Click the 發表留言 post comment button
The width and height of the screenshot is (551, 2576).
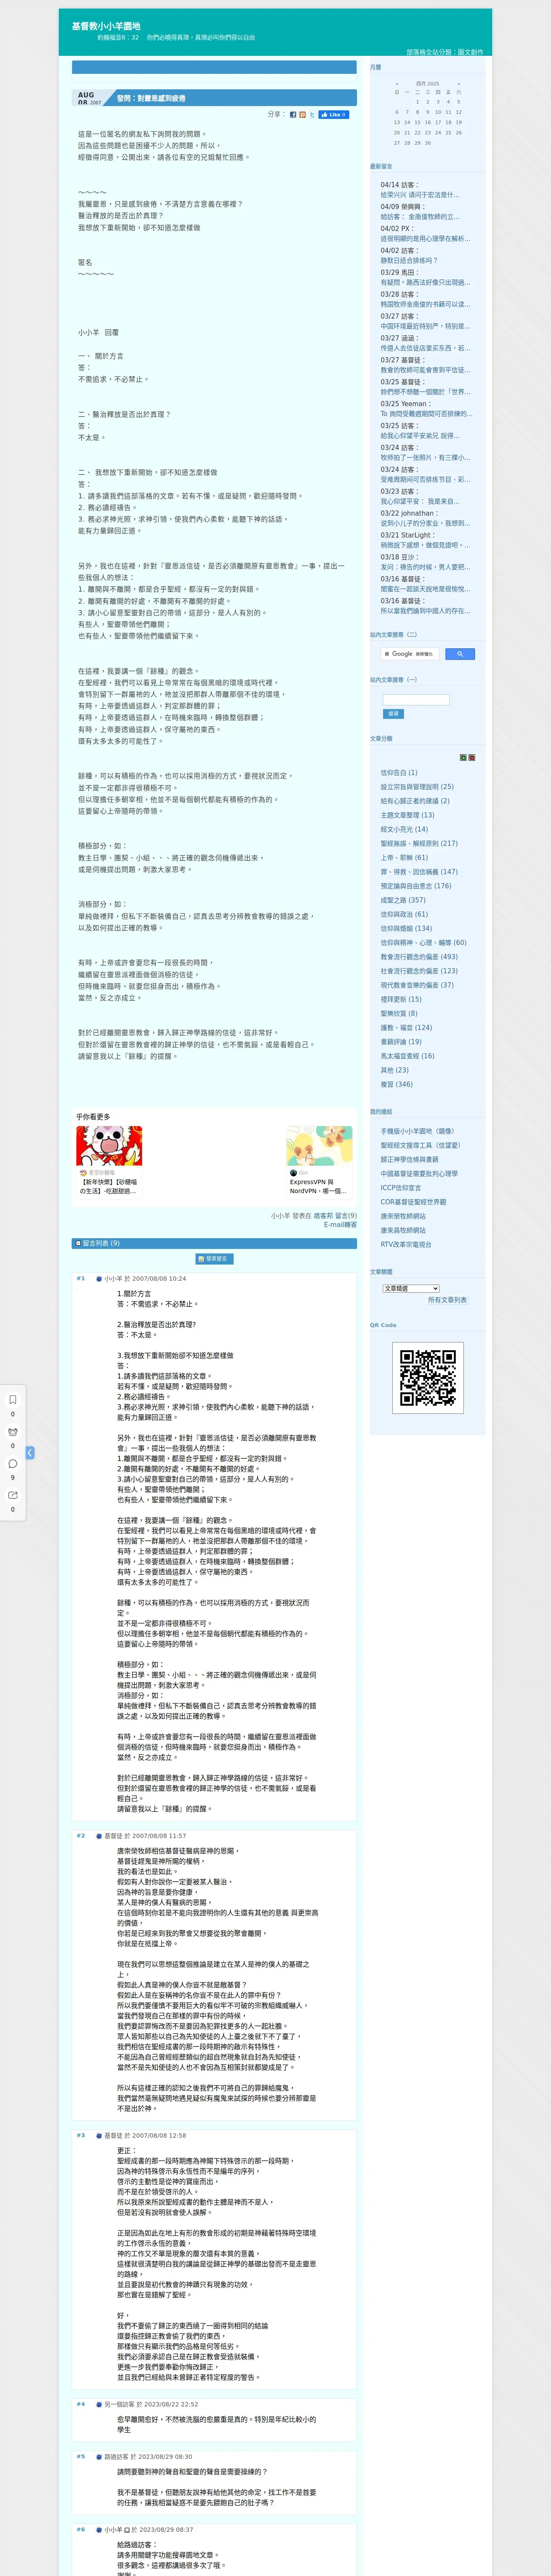[x=214, y=1259]
